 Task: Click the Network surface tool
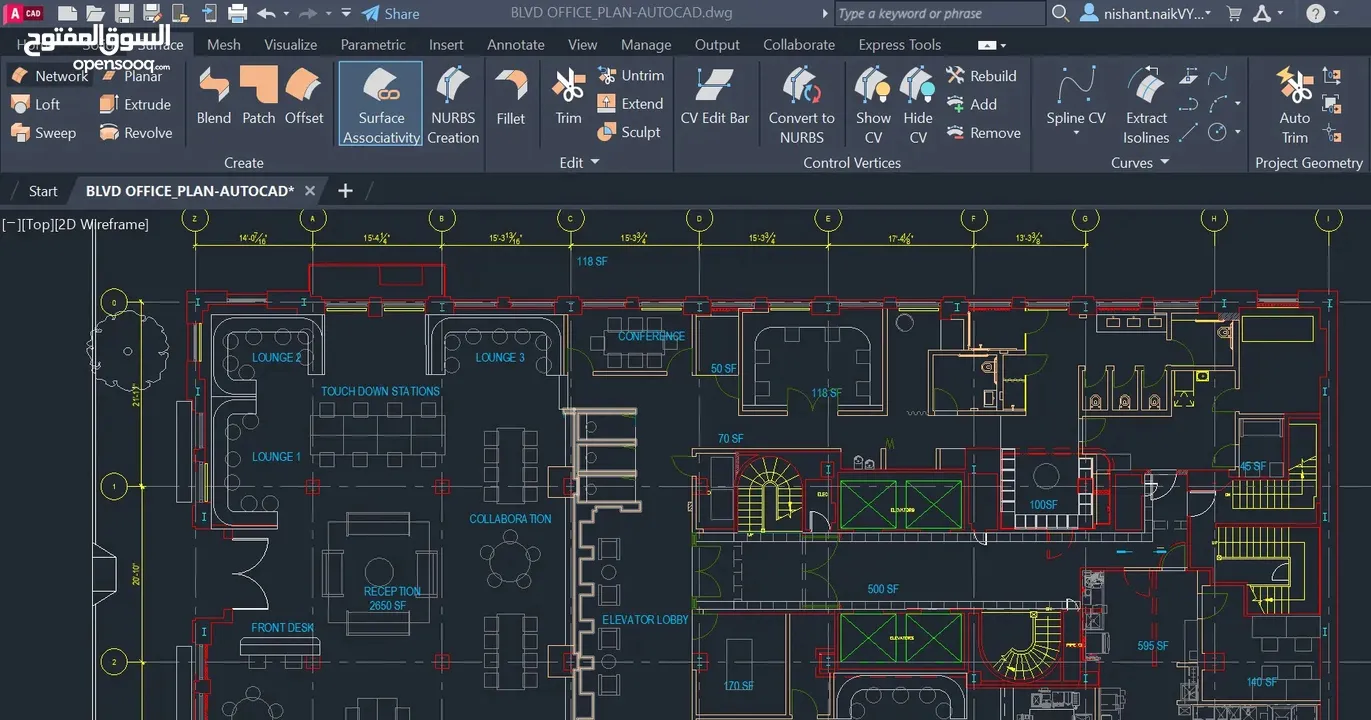pos(50,76)
